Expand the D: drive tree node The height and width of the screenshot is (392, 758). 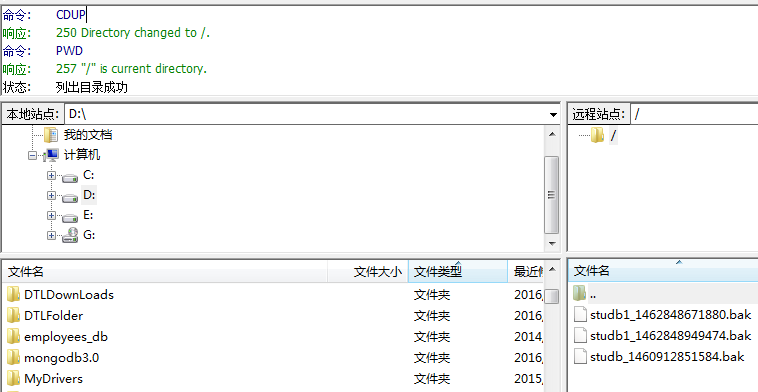[51, 195]
